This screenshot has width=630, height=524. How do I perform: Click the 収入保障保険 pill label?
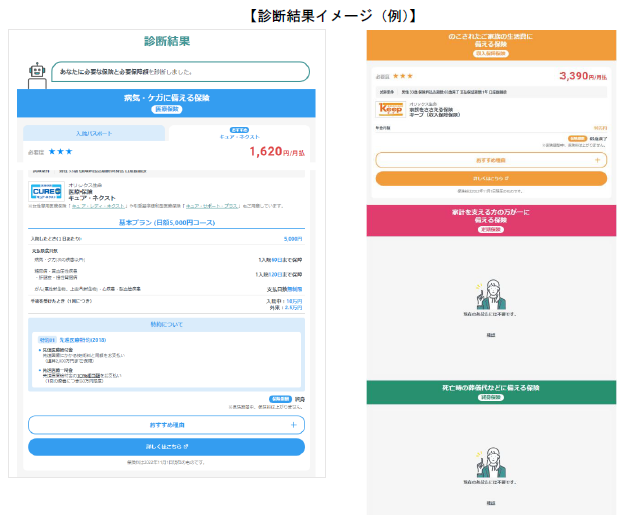tap(491, 53)
